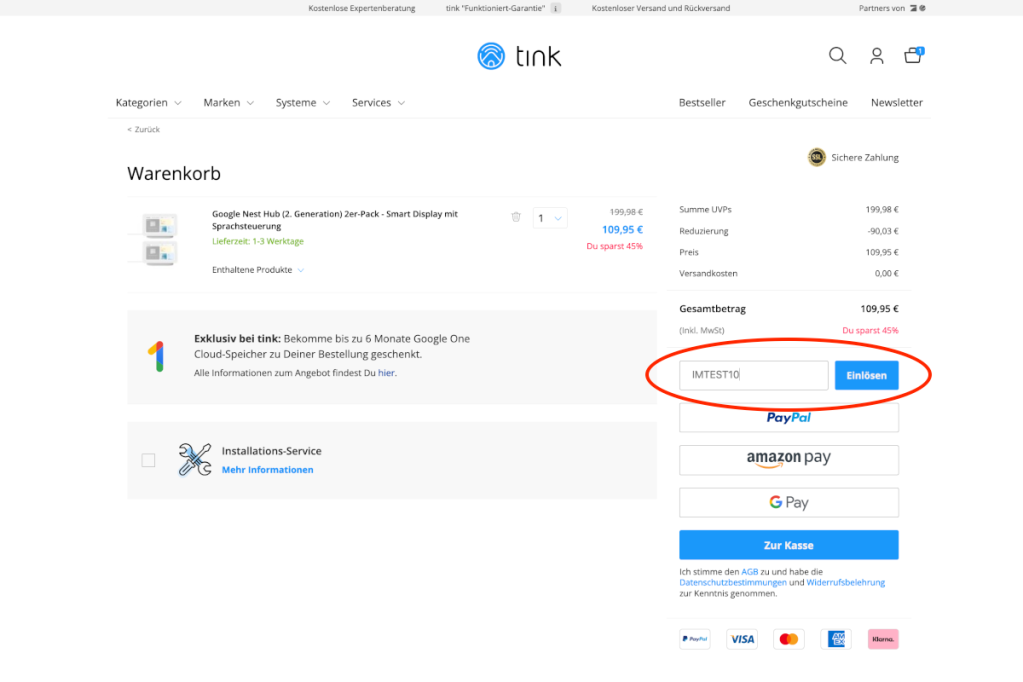The width and height of the screenshot is (1023, 682).
Task: Click the info icon beside Funktioniert-Garantie
Action: [556, 8]
